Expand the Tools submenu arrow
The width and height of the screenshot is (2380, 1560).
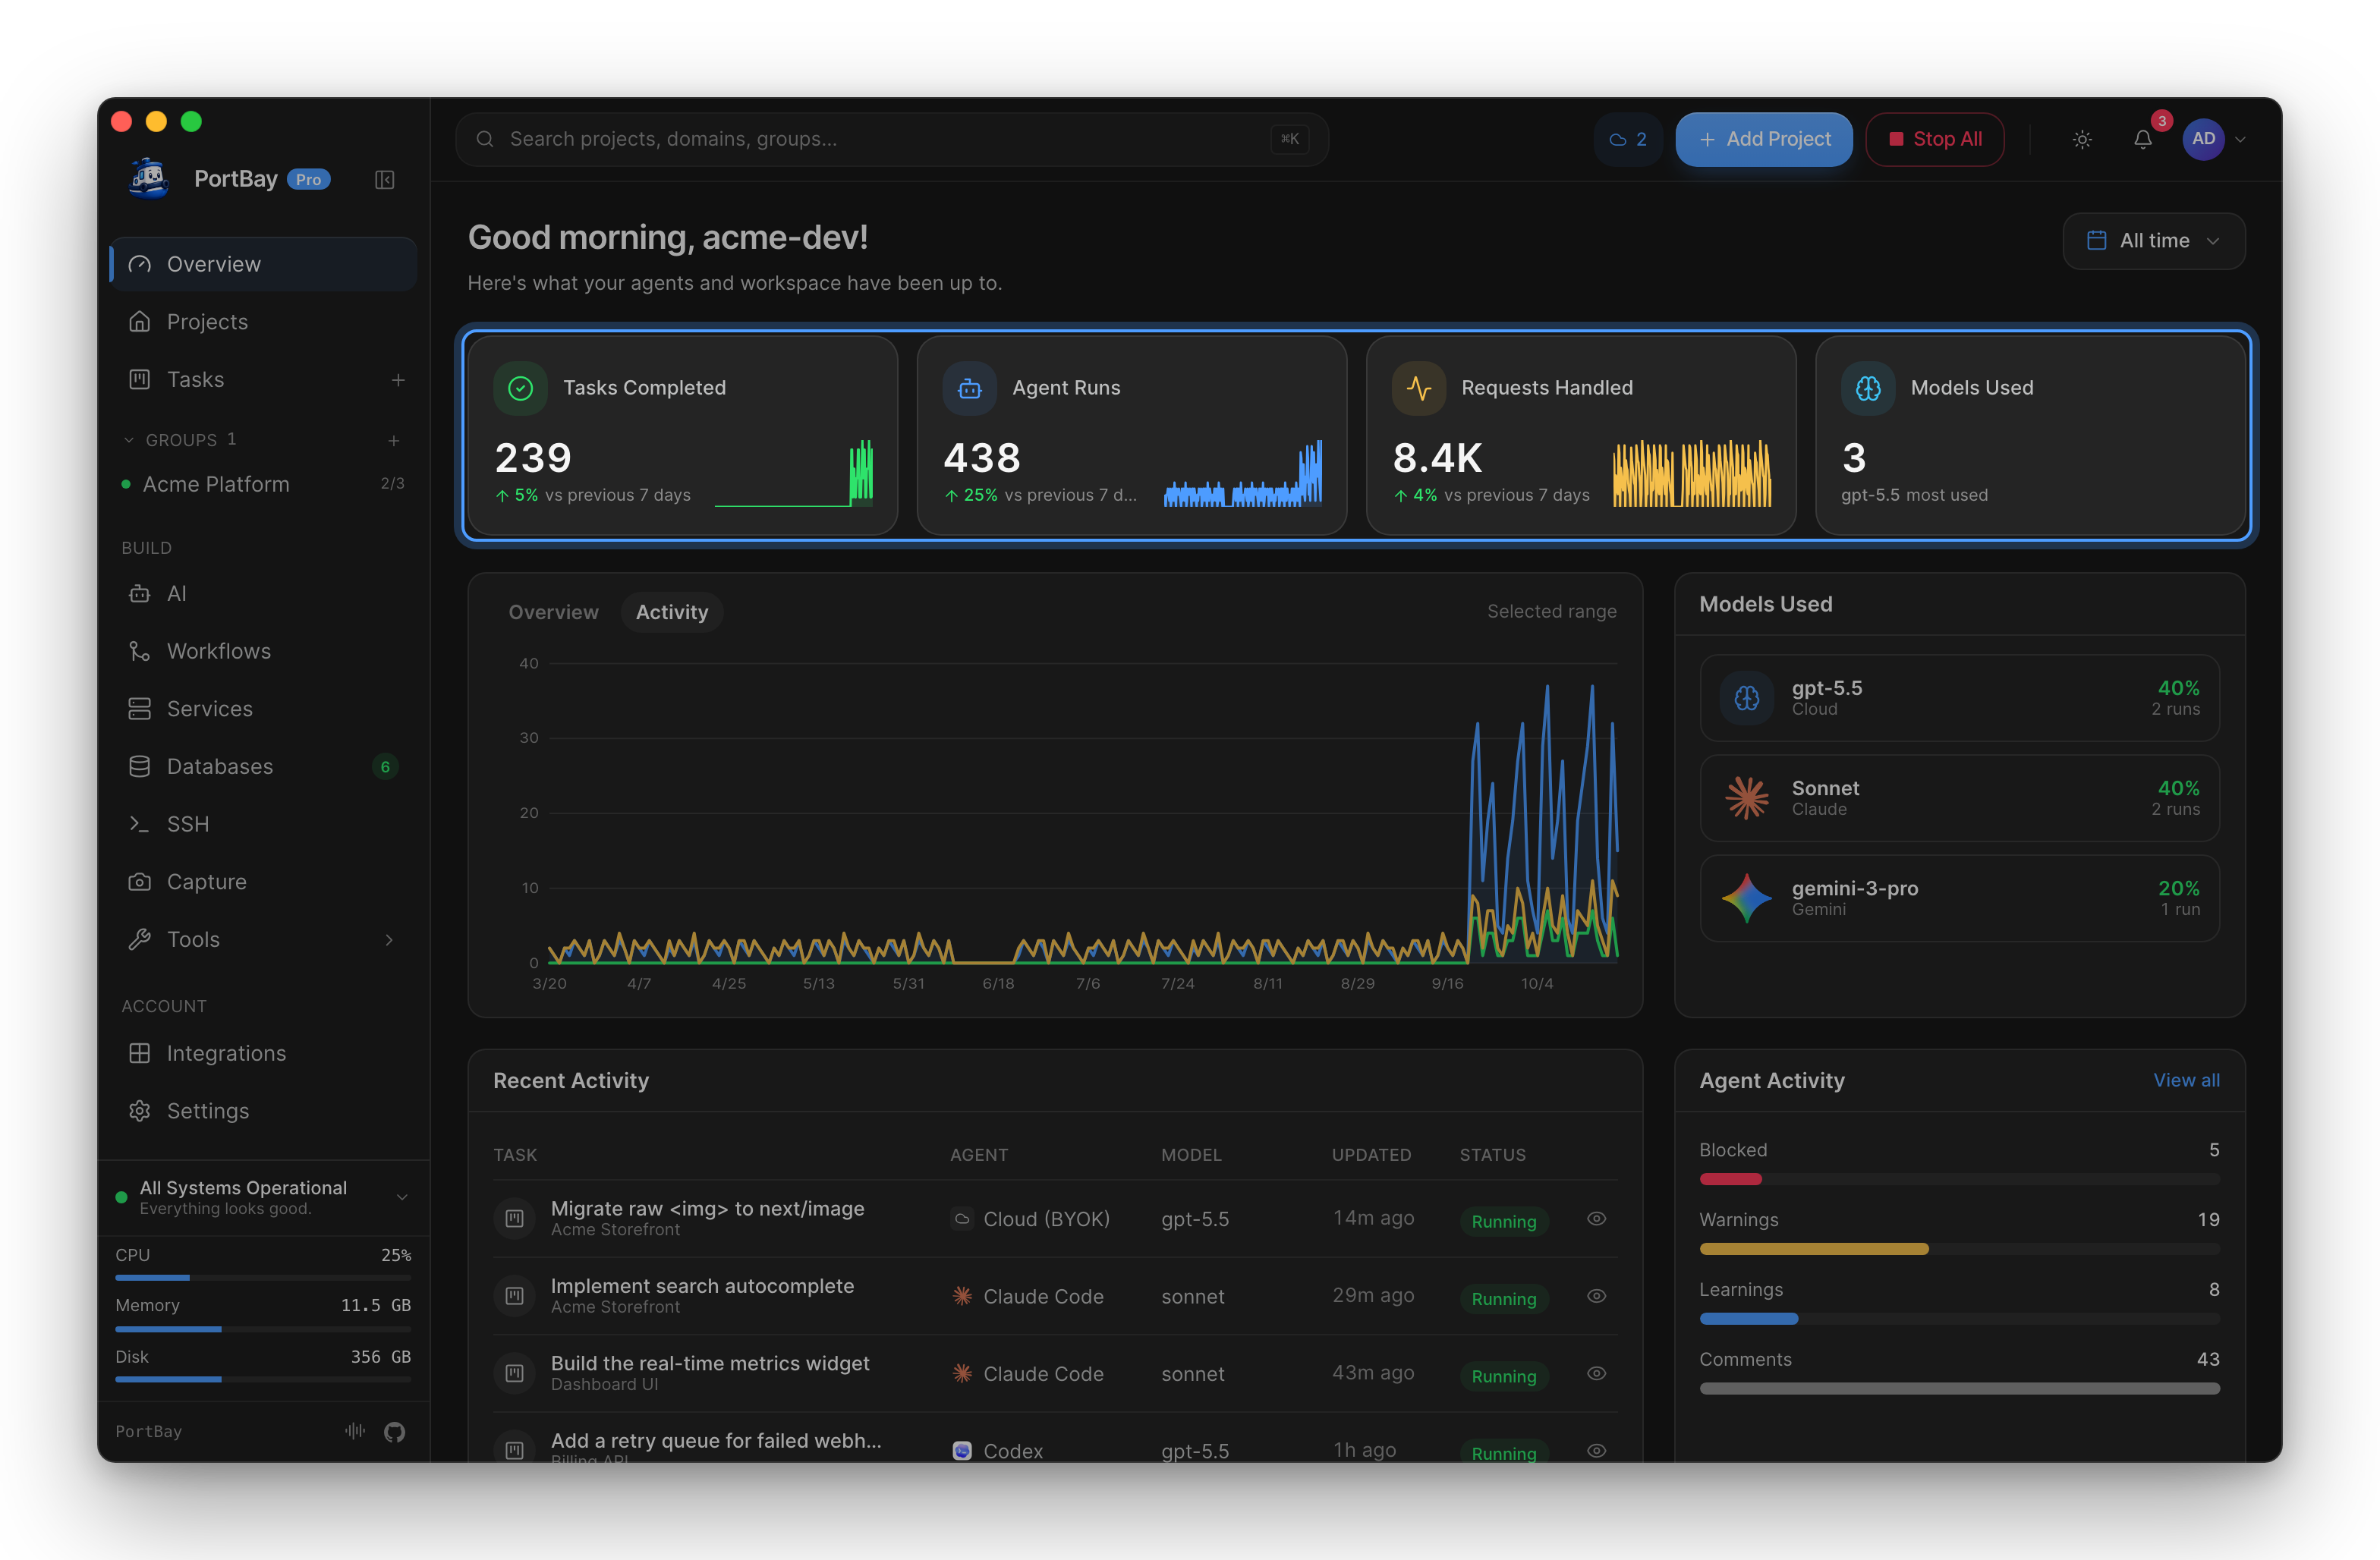(x=389, y=940)
